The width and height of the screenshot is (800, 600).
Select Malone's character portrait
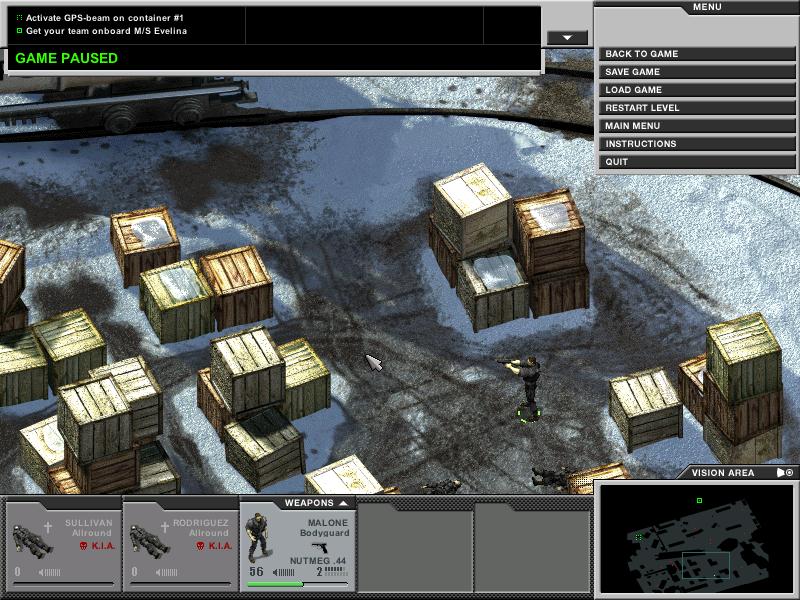click(259, 537)
